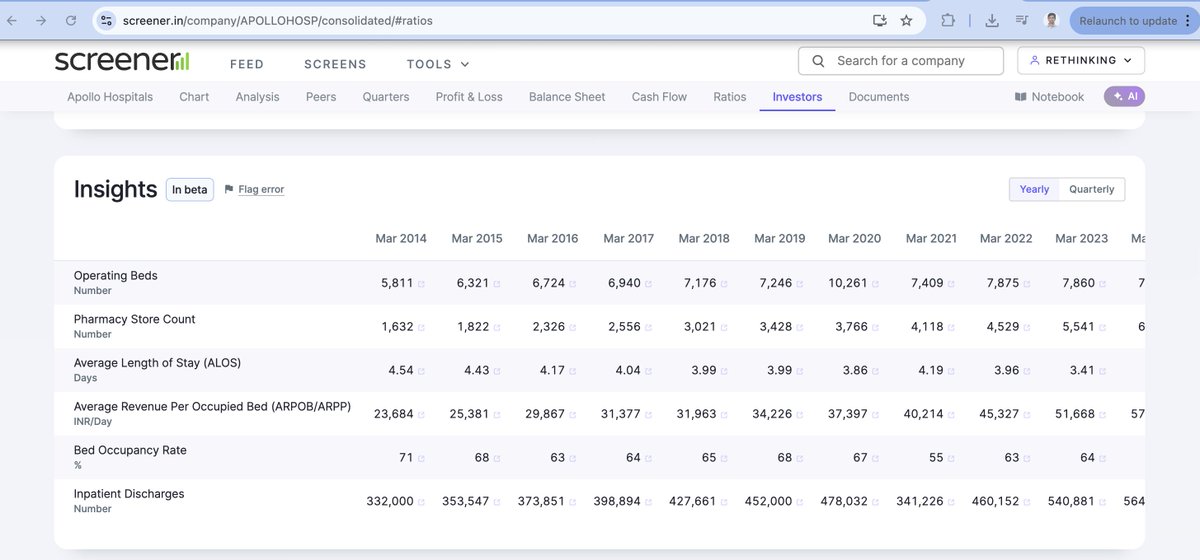
Task: Go back with the browser back arrow
Action: 12,20
